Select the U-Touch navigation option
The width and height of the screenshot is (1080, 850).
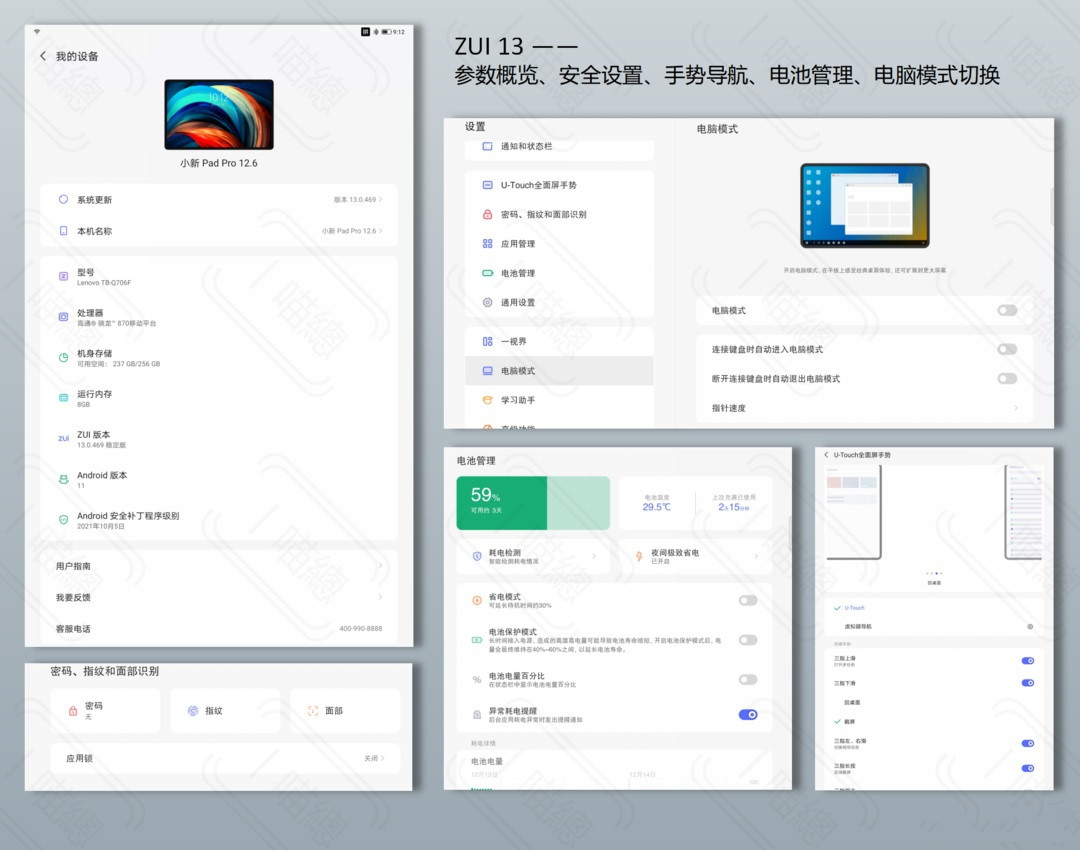(x=854, y=608)
